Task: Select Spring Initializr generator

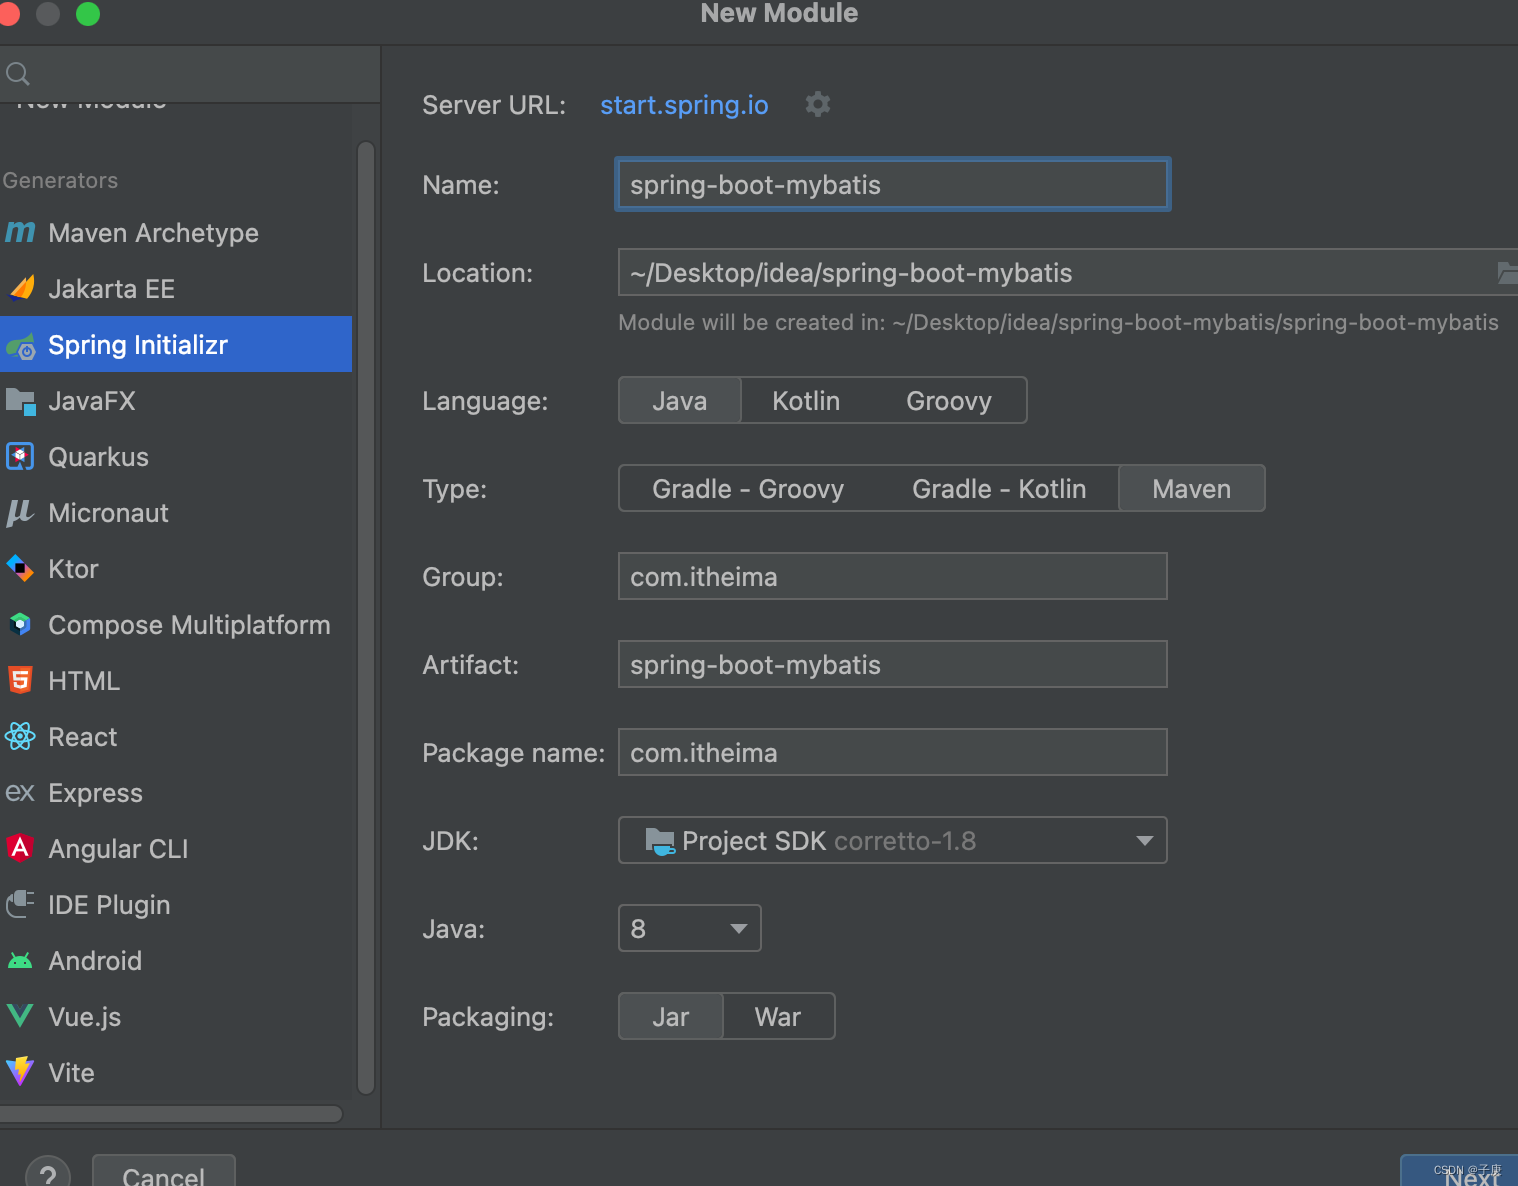Action: point(176,344)
